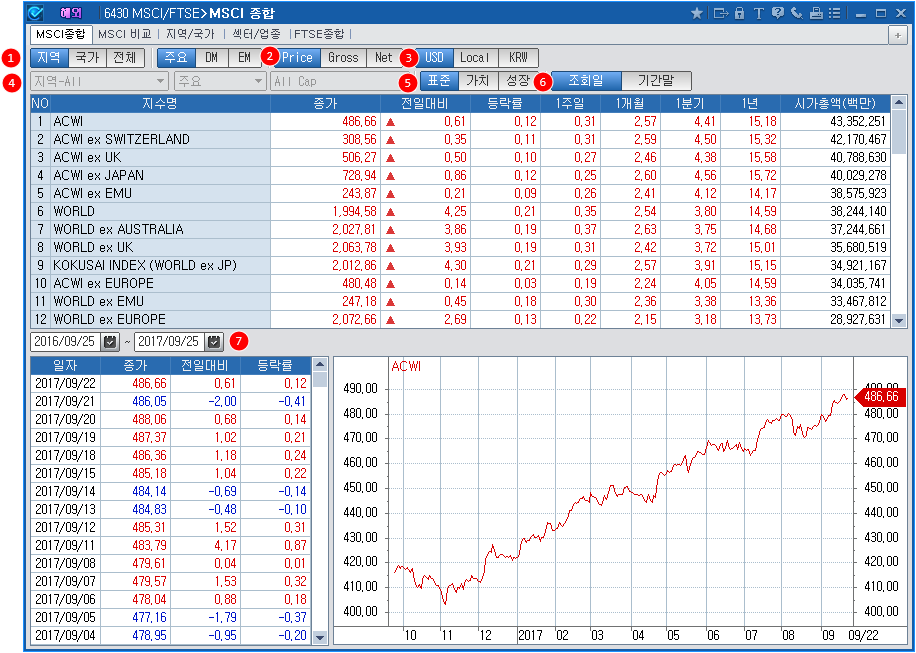Switch to the 섹터/업종 tab
Image resolution: width=916 pixels, height=653 pixels.
point(256,34)
